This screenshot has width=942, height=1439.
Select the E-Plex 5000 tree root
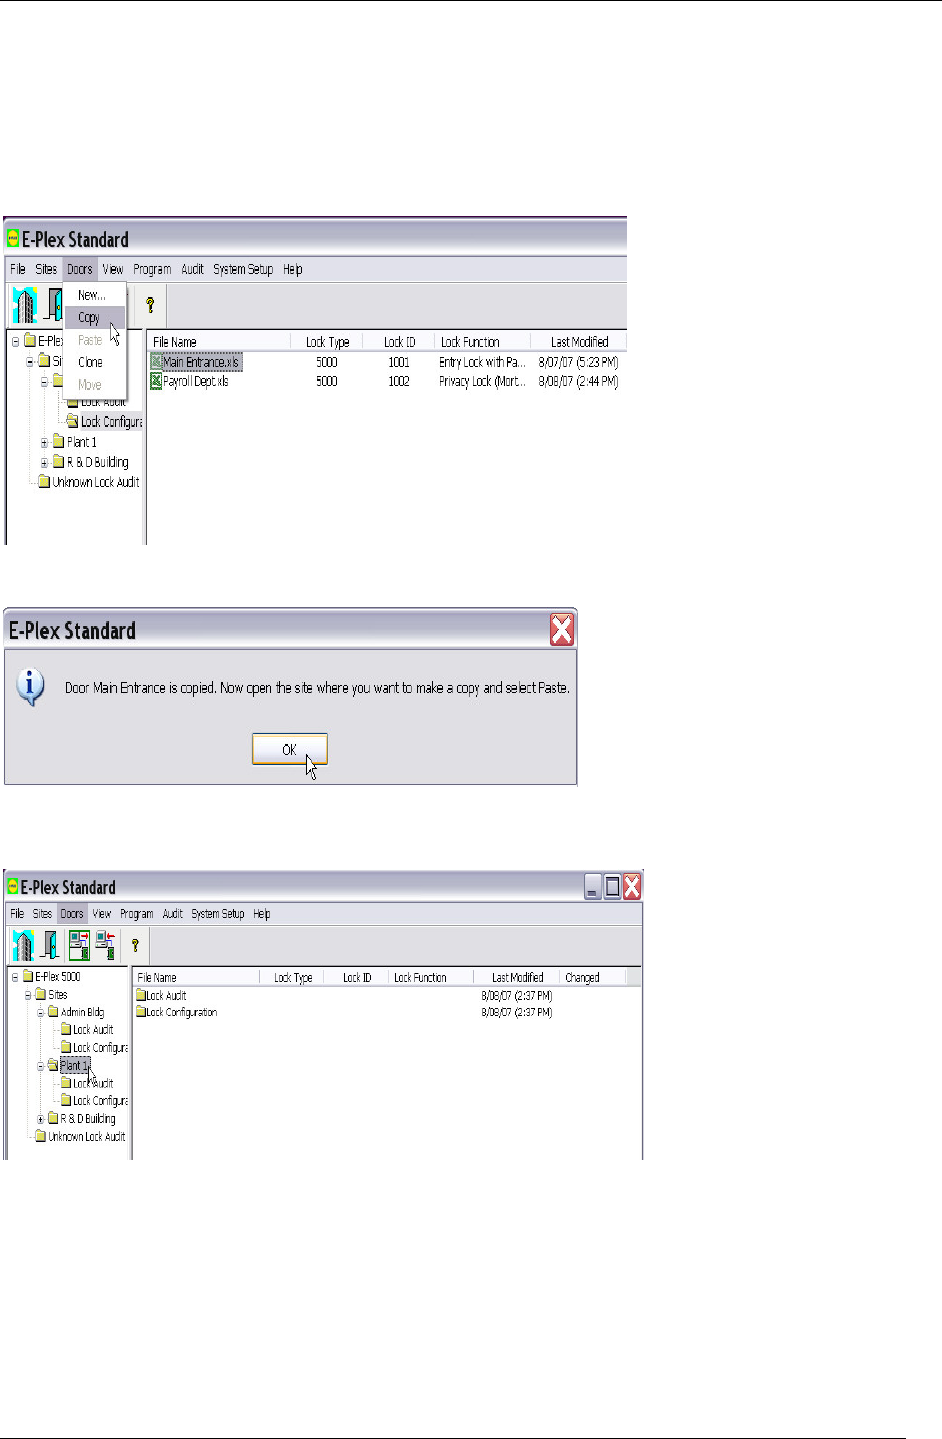[52, 977]
